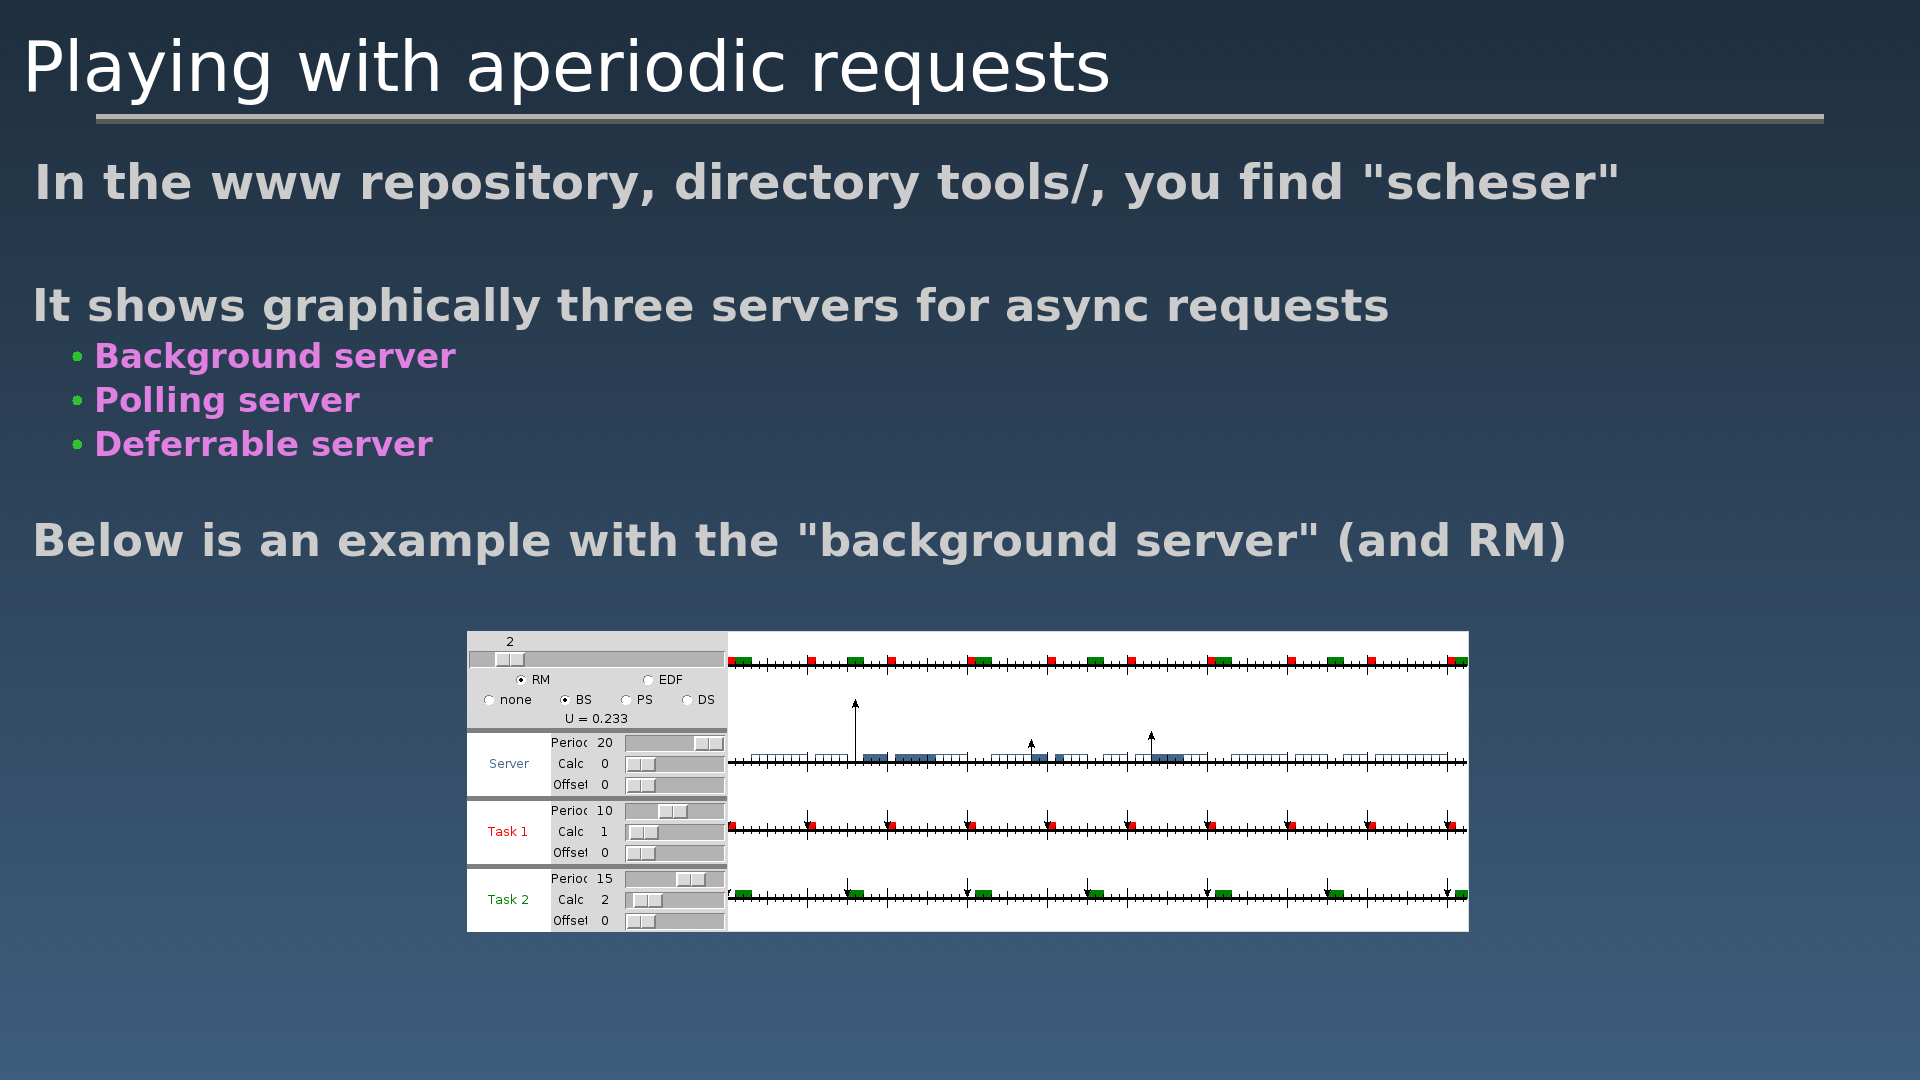This screenshot has height=1080, width=1920.
Task: Choose the PS polling server option
Action: (626, 700)
